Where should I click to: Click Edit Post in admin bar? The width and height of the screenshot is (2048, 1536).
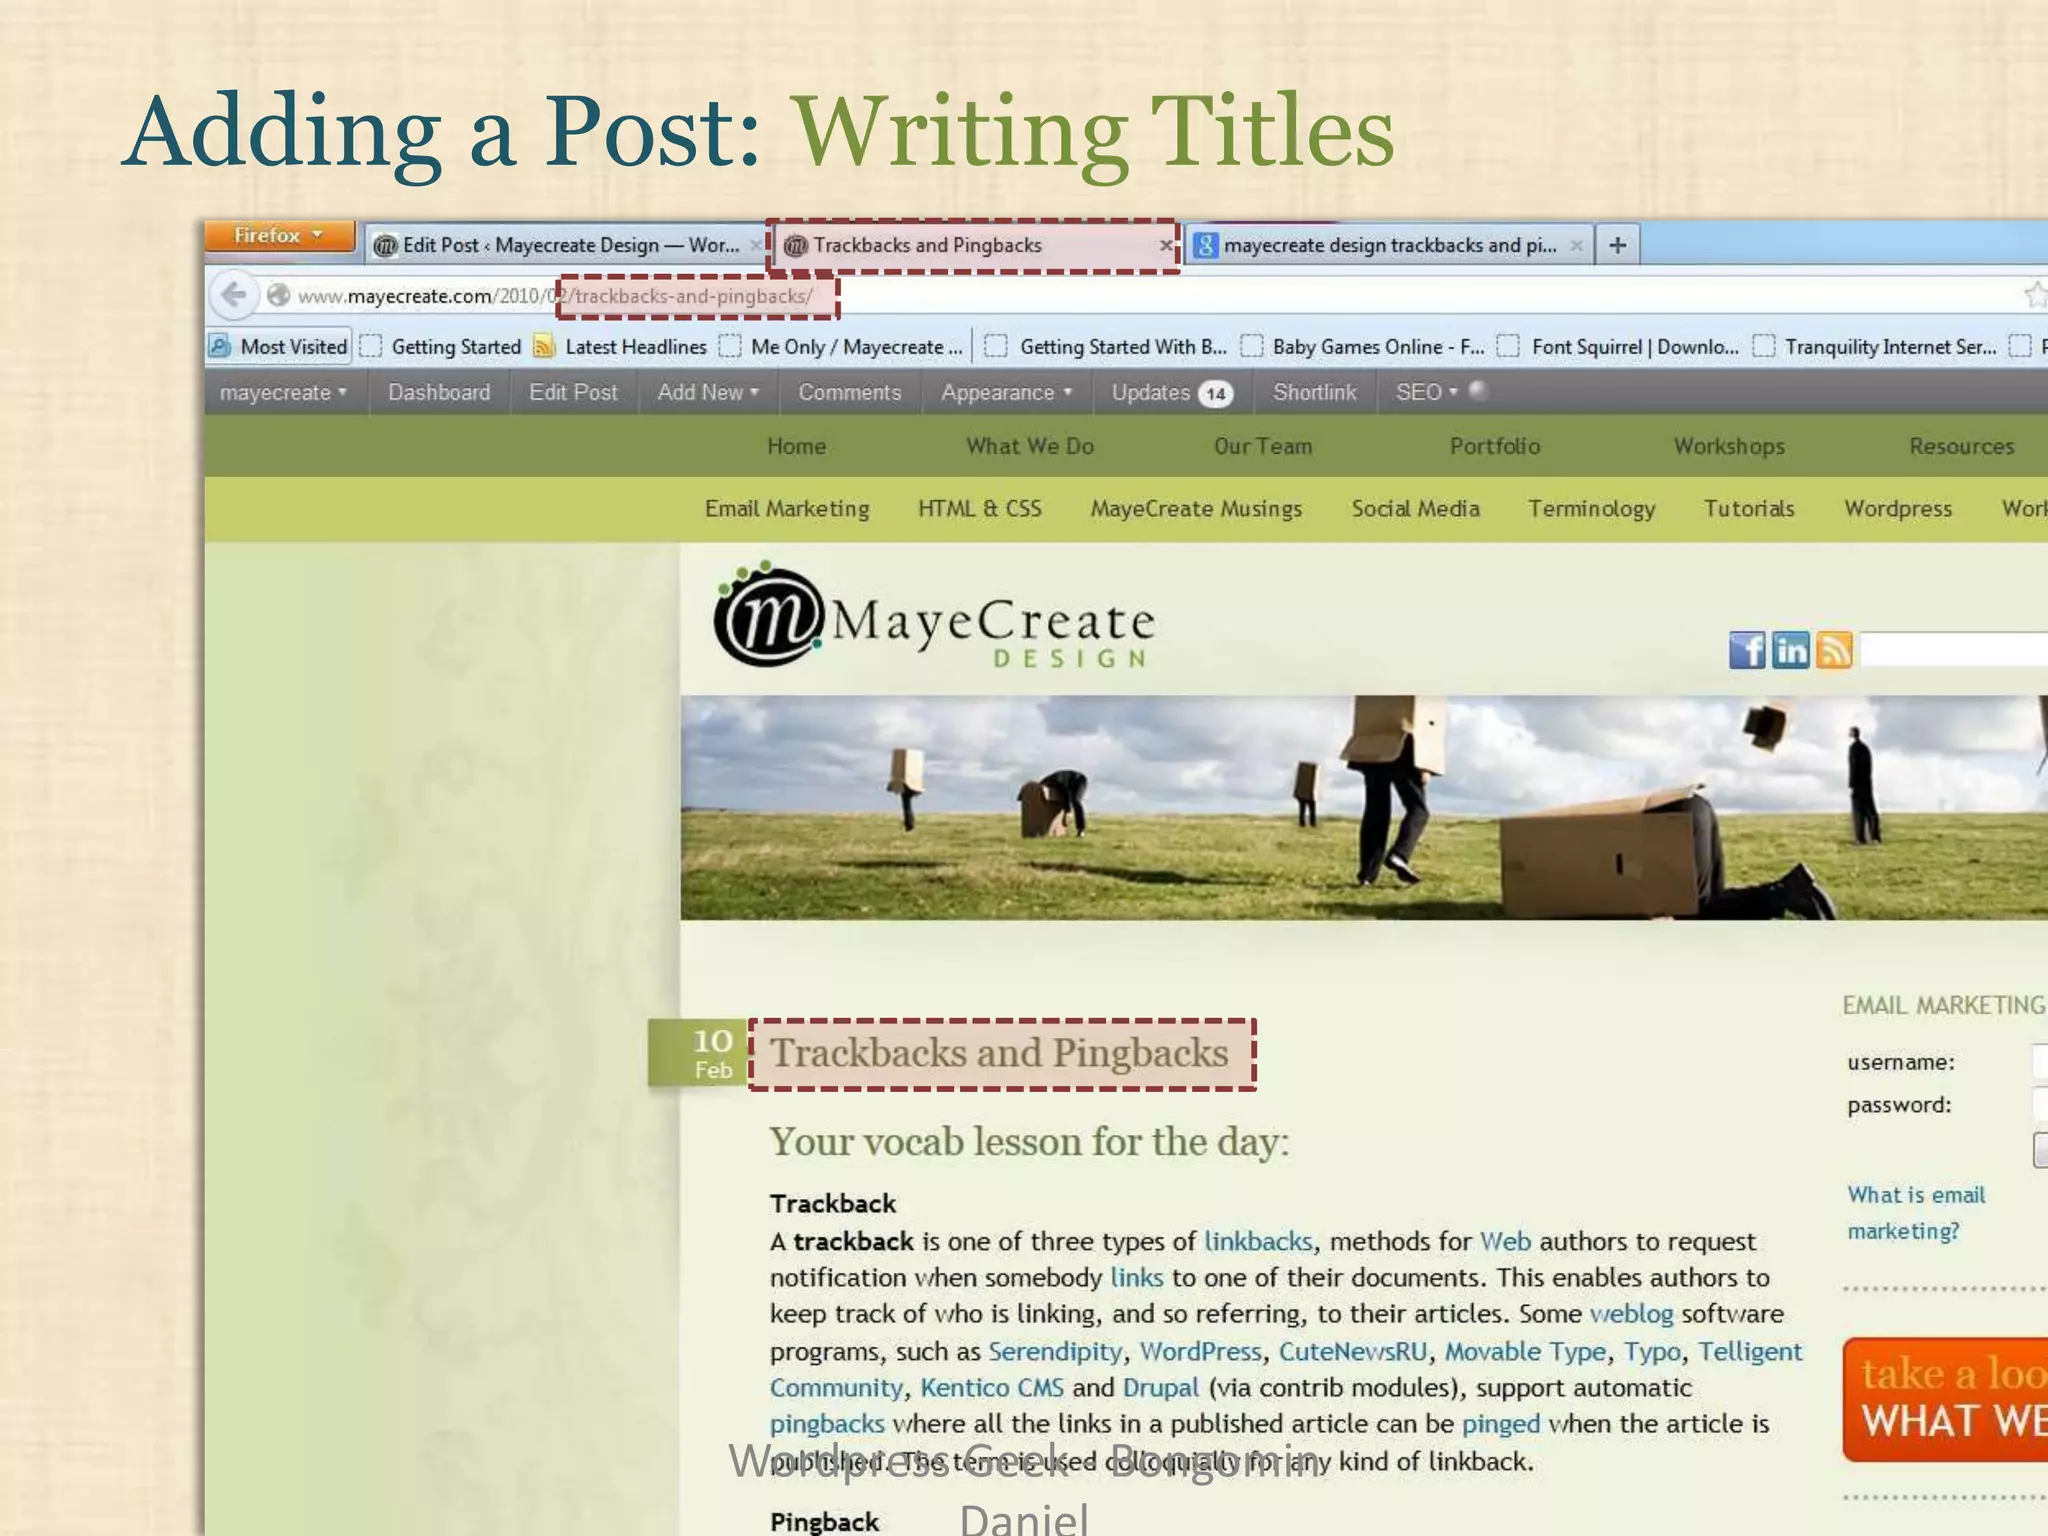click(x=573, y=393)
